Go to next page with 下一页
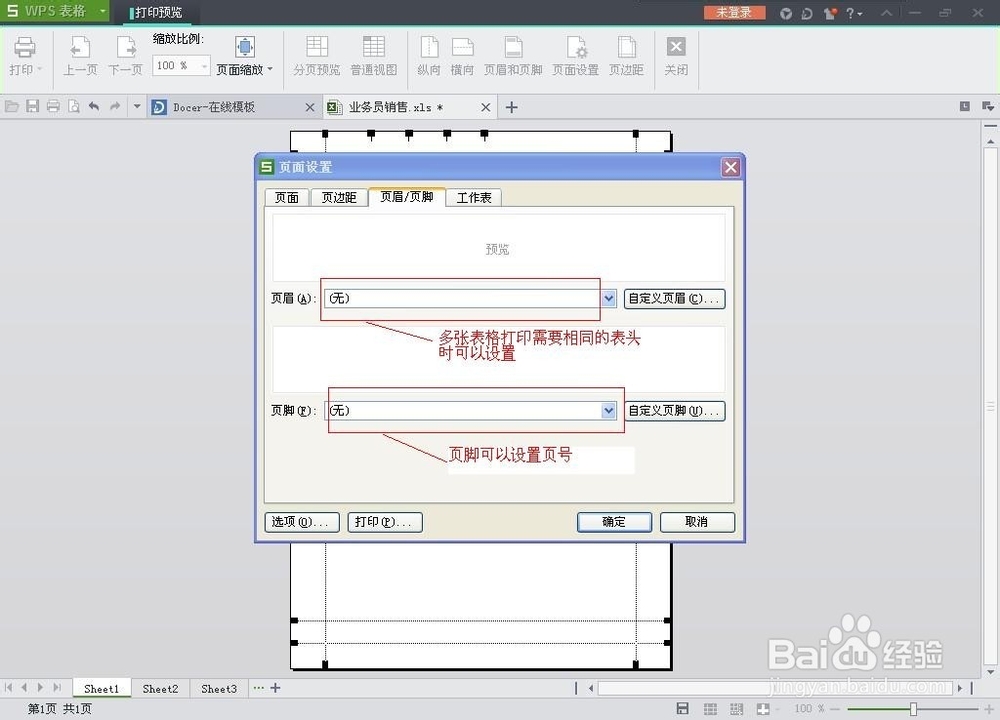The image size is (1000, 720). [125, 57]
